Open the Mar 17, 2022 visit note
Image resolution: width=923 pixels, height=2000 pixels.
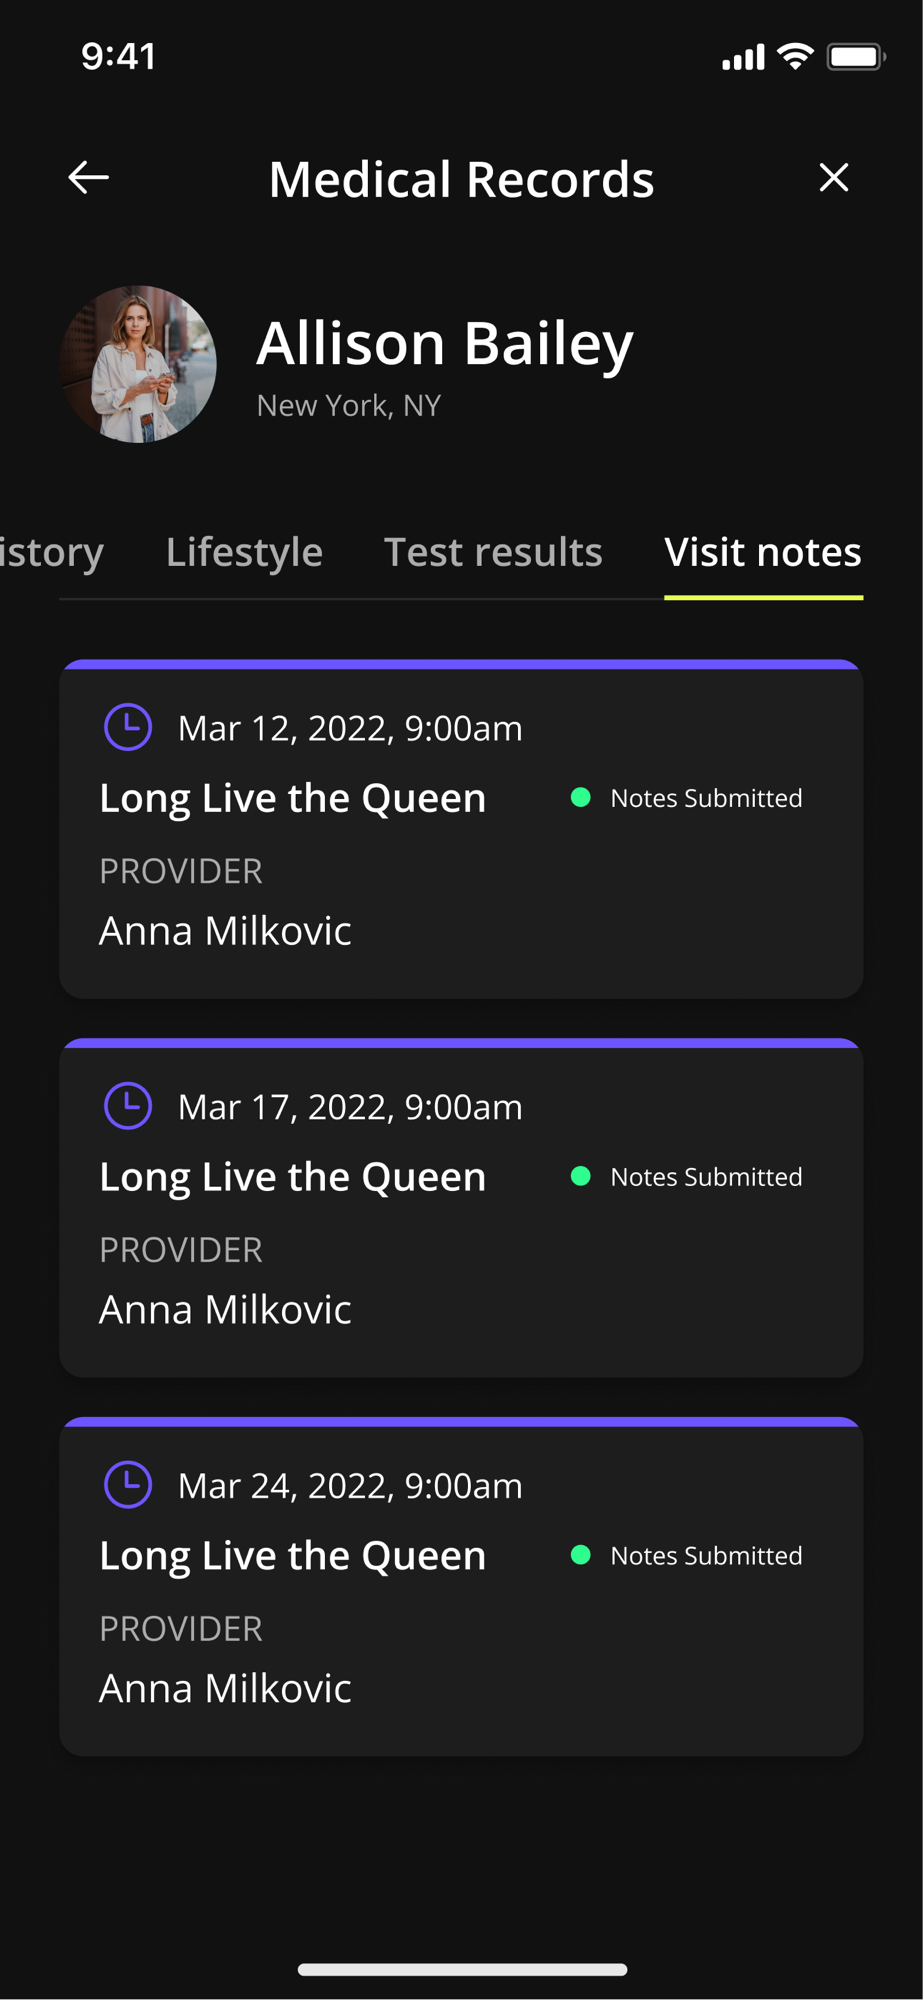click(461, 1208)
